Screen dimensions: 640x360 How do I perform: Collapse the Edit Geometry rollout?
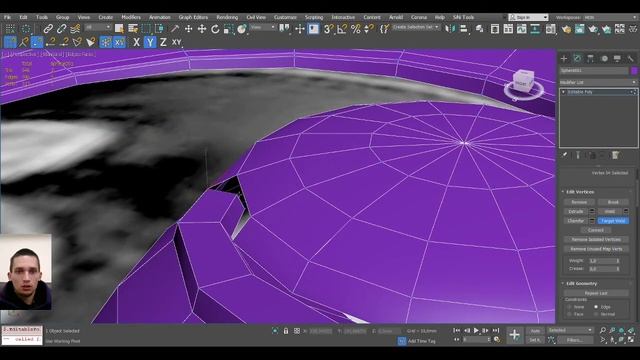[x=581, y=283]
